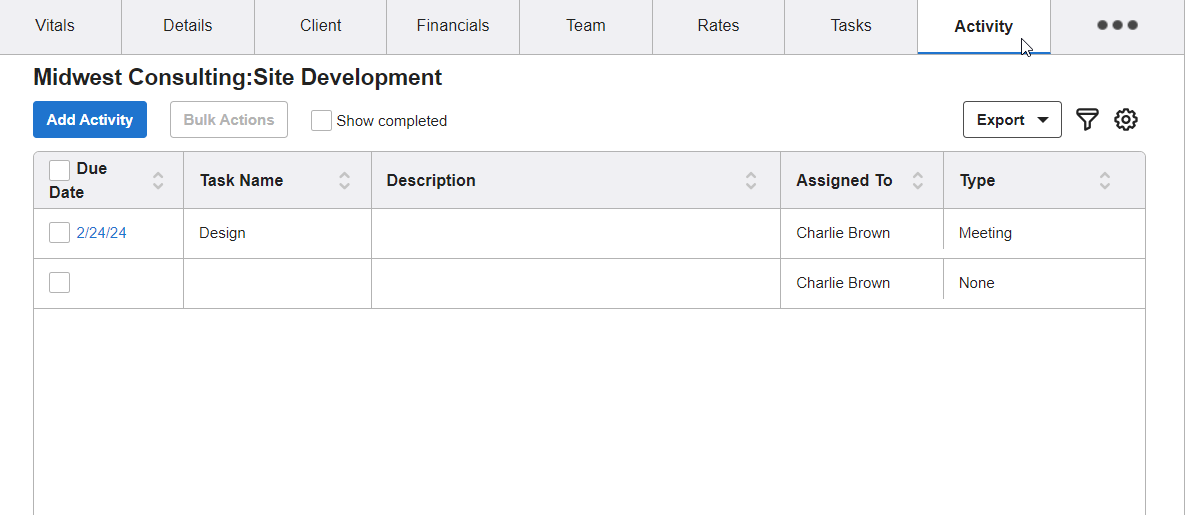Open the gear settings icon
1190x515 pixels.
pyautogui.click(x=1126, y=120)
